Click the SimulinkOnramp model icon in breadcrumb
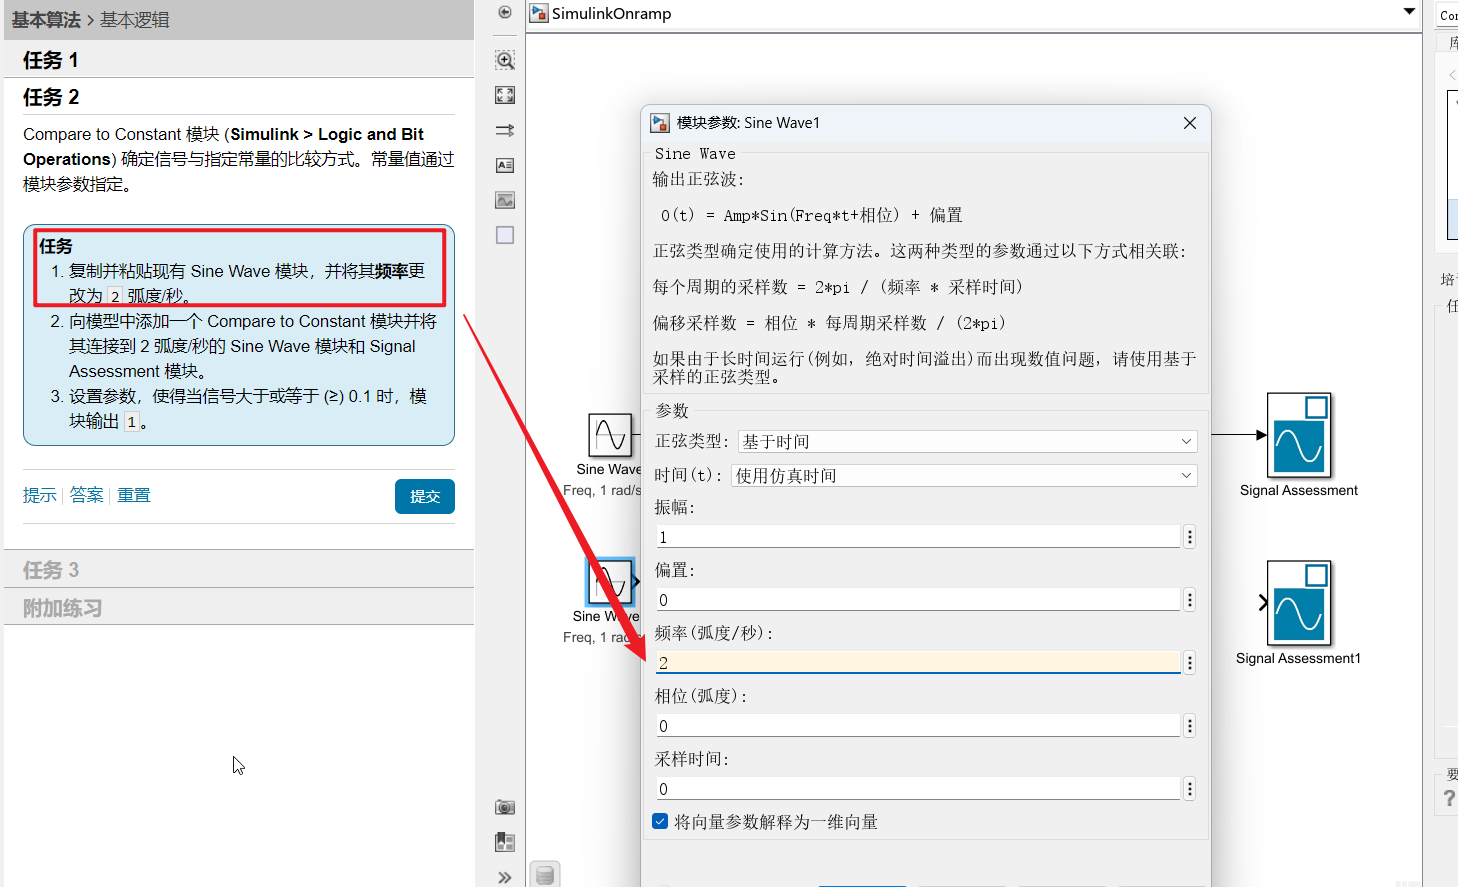The image size is (1458, 887). coord(539,13)
